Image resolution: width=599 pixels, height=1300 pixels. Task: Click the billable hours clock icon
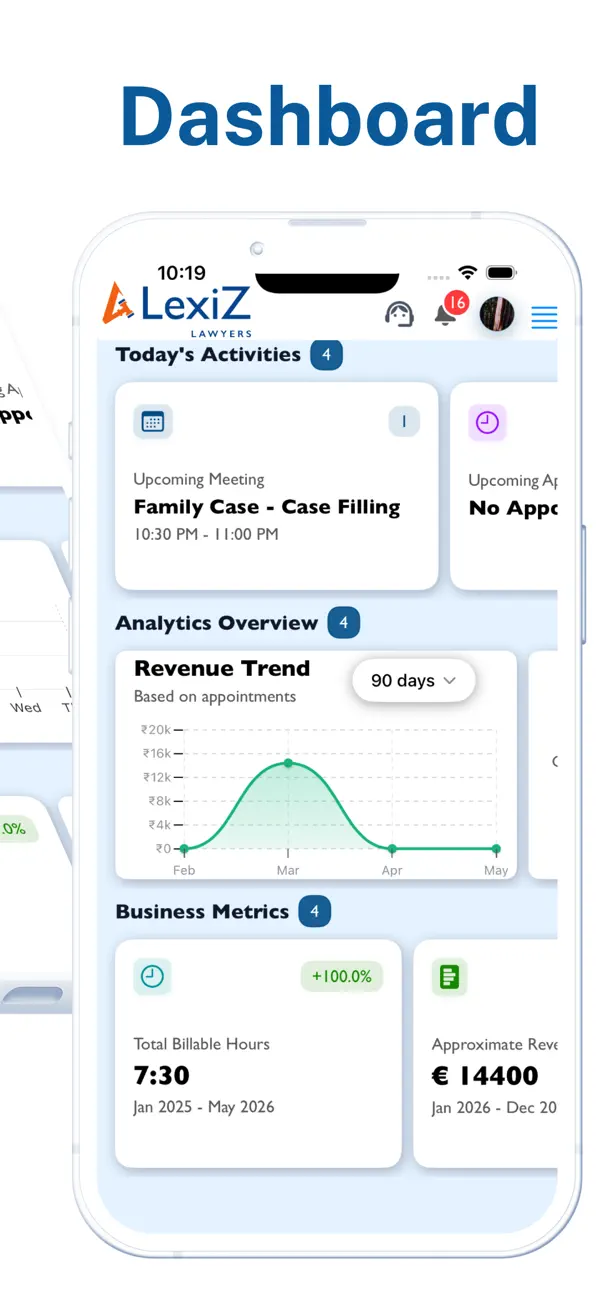152,976
